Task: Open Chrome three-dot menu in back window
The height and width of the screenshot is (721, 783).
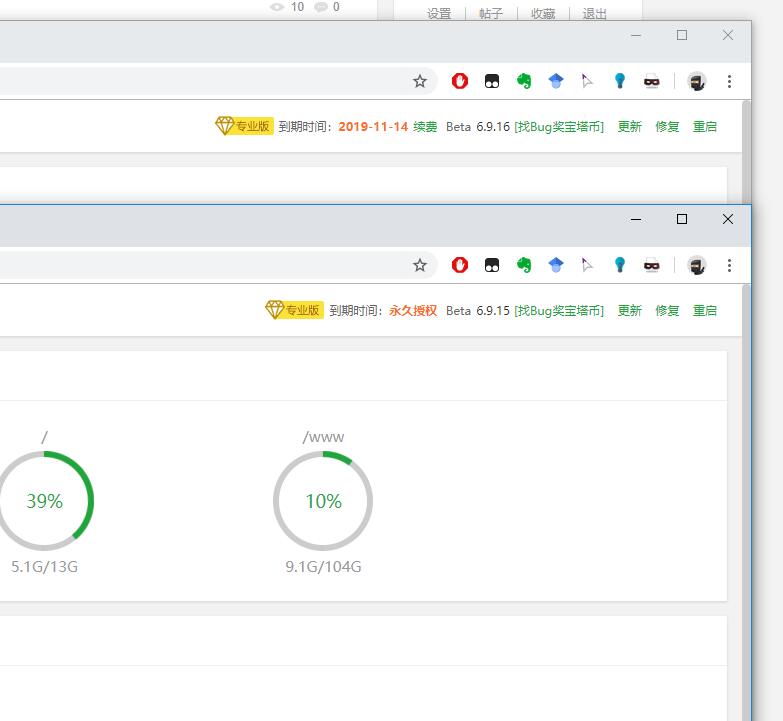Action: click(730, 81)
